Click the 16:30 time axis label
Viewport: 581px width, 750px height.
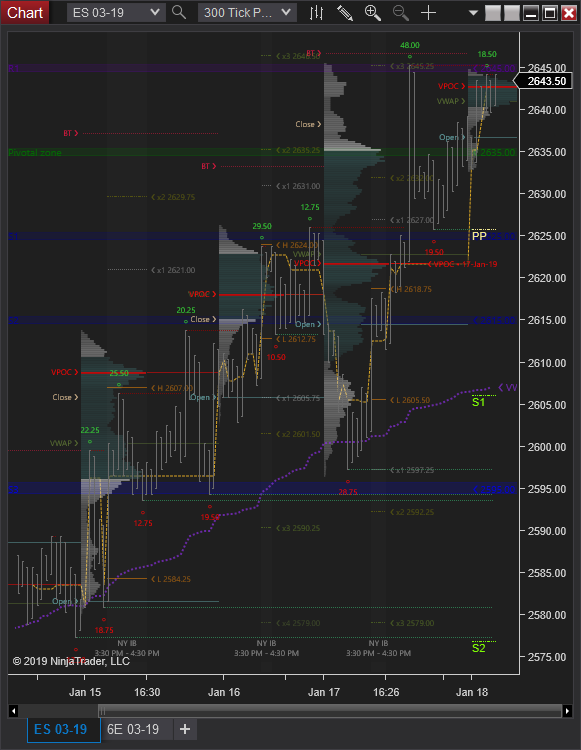point(147,692)
